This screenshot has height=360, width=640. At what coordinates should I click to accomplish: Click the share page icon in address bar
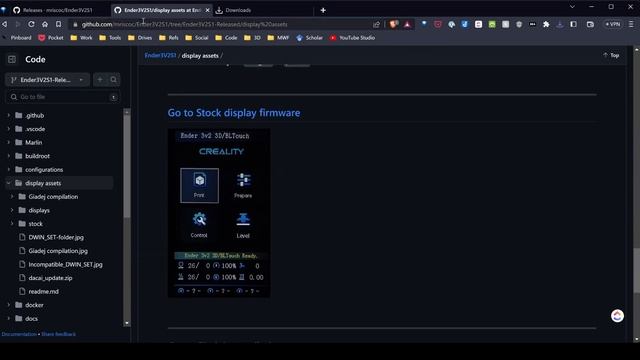click(376, 24)
